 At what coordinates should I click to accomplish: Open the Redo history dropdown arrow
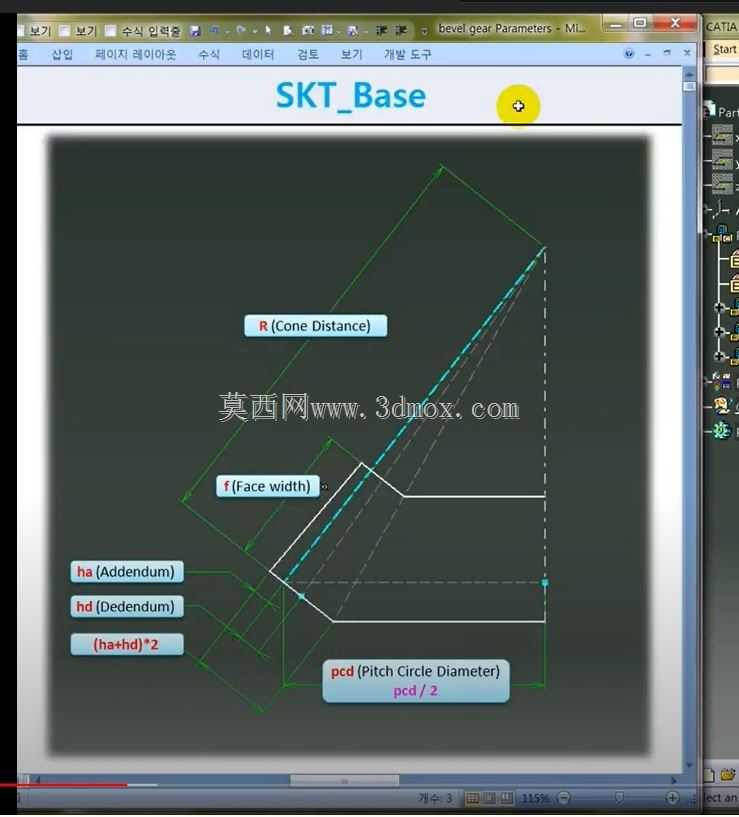click(x=255, y=31)
